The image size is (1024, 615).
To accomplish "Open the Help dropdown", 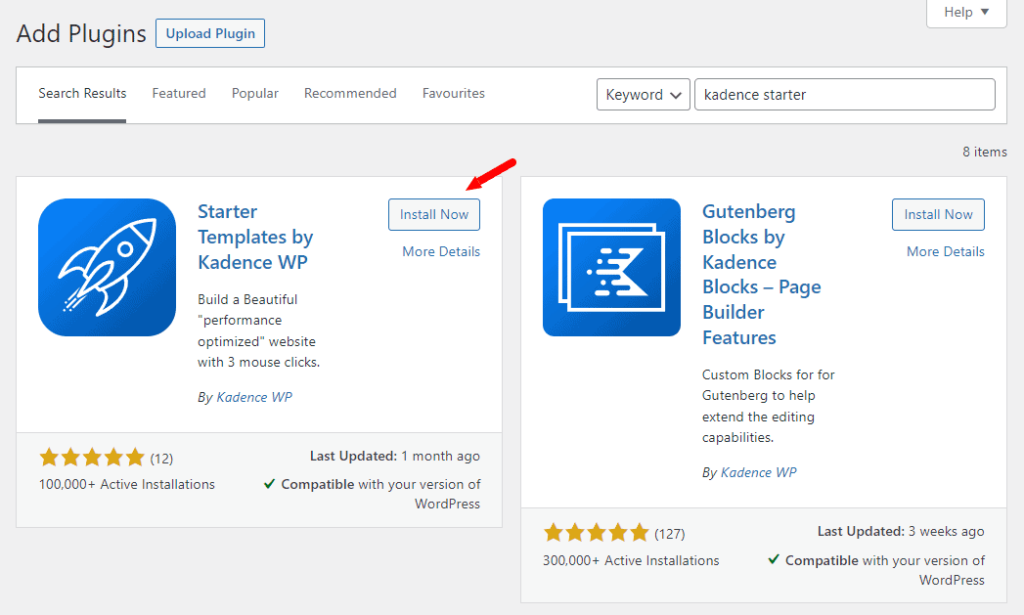I will coord(966,12).
